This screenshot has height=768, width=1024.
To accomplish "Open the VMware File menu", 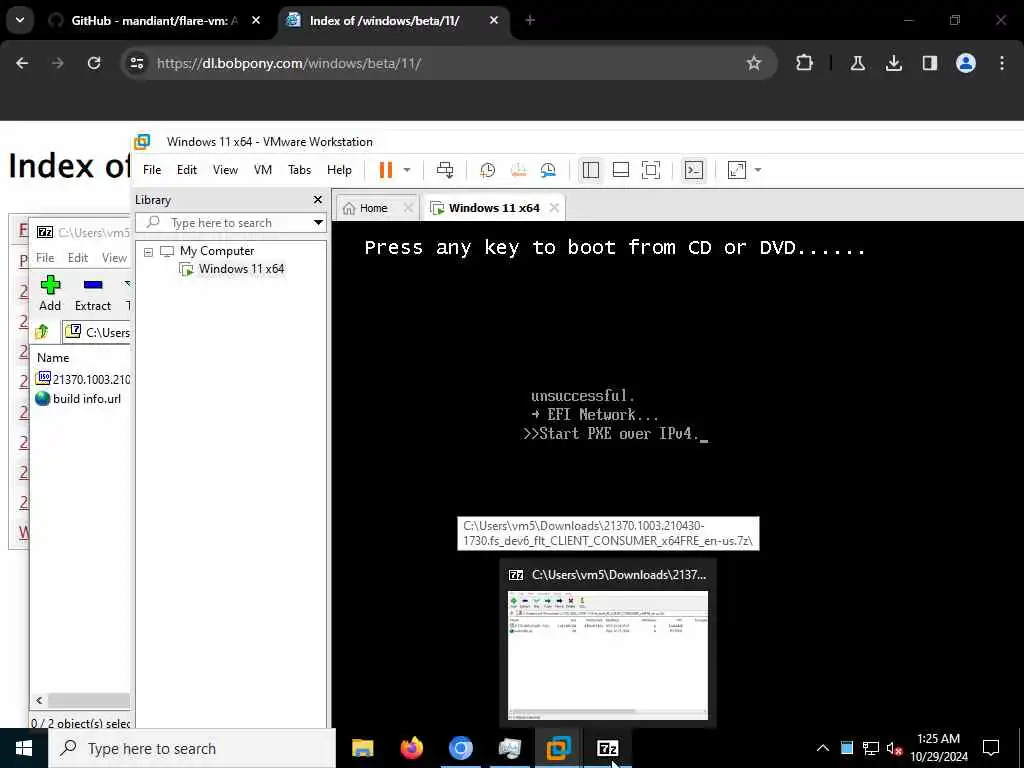I will tap(152, 170).
